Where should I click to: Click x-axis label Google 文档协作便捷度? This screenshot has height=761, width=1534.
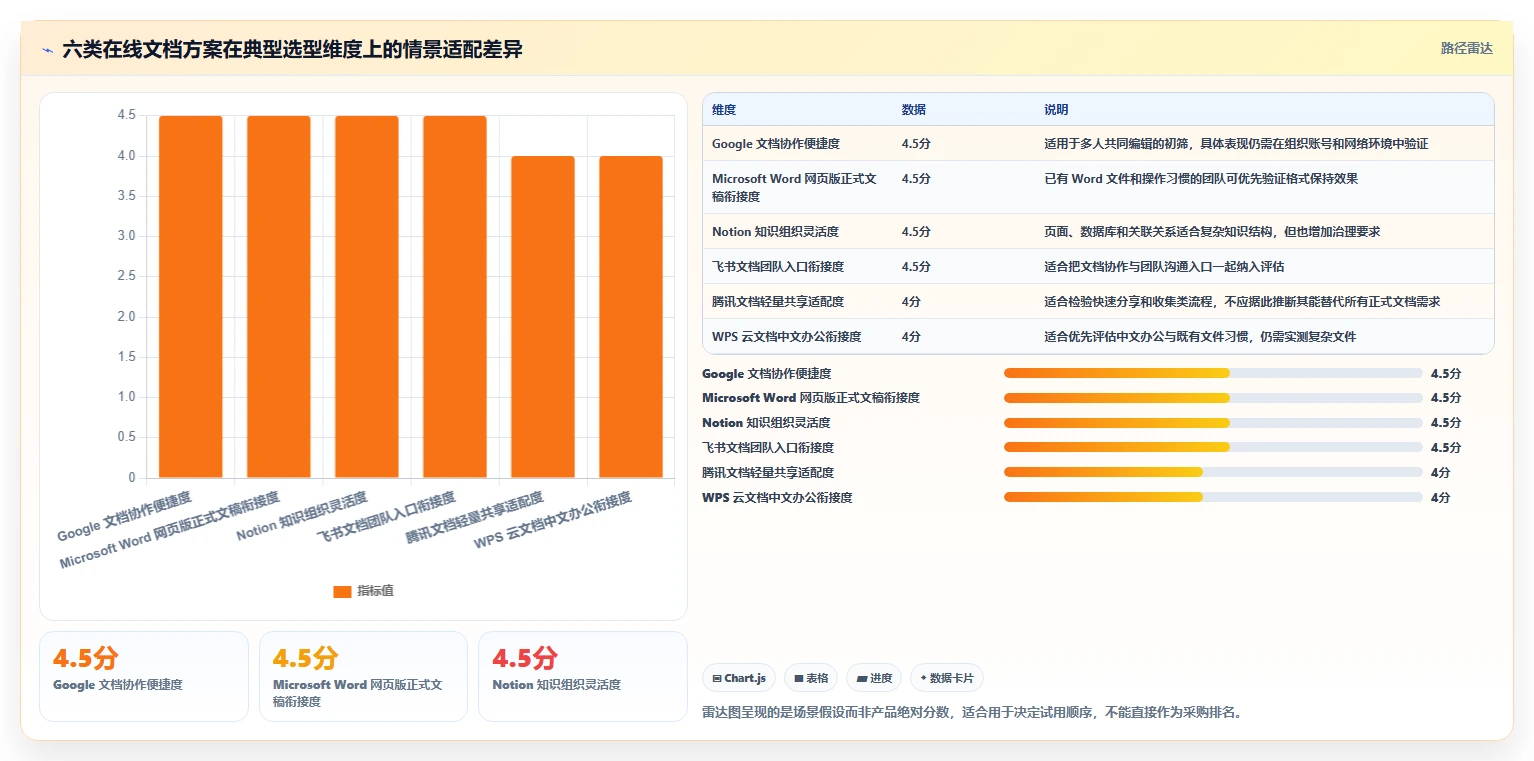124,515
